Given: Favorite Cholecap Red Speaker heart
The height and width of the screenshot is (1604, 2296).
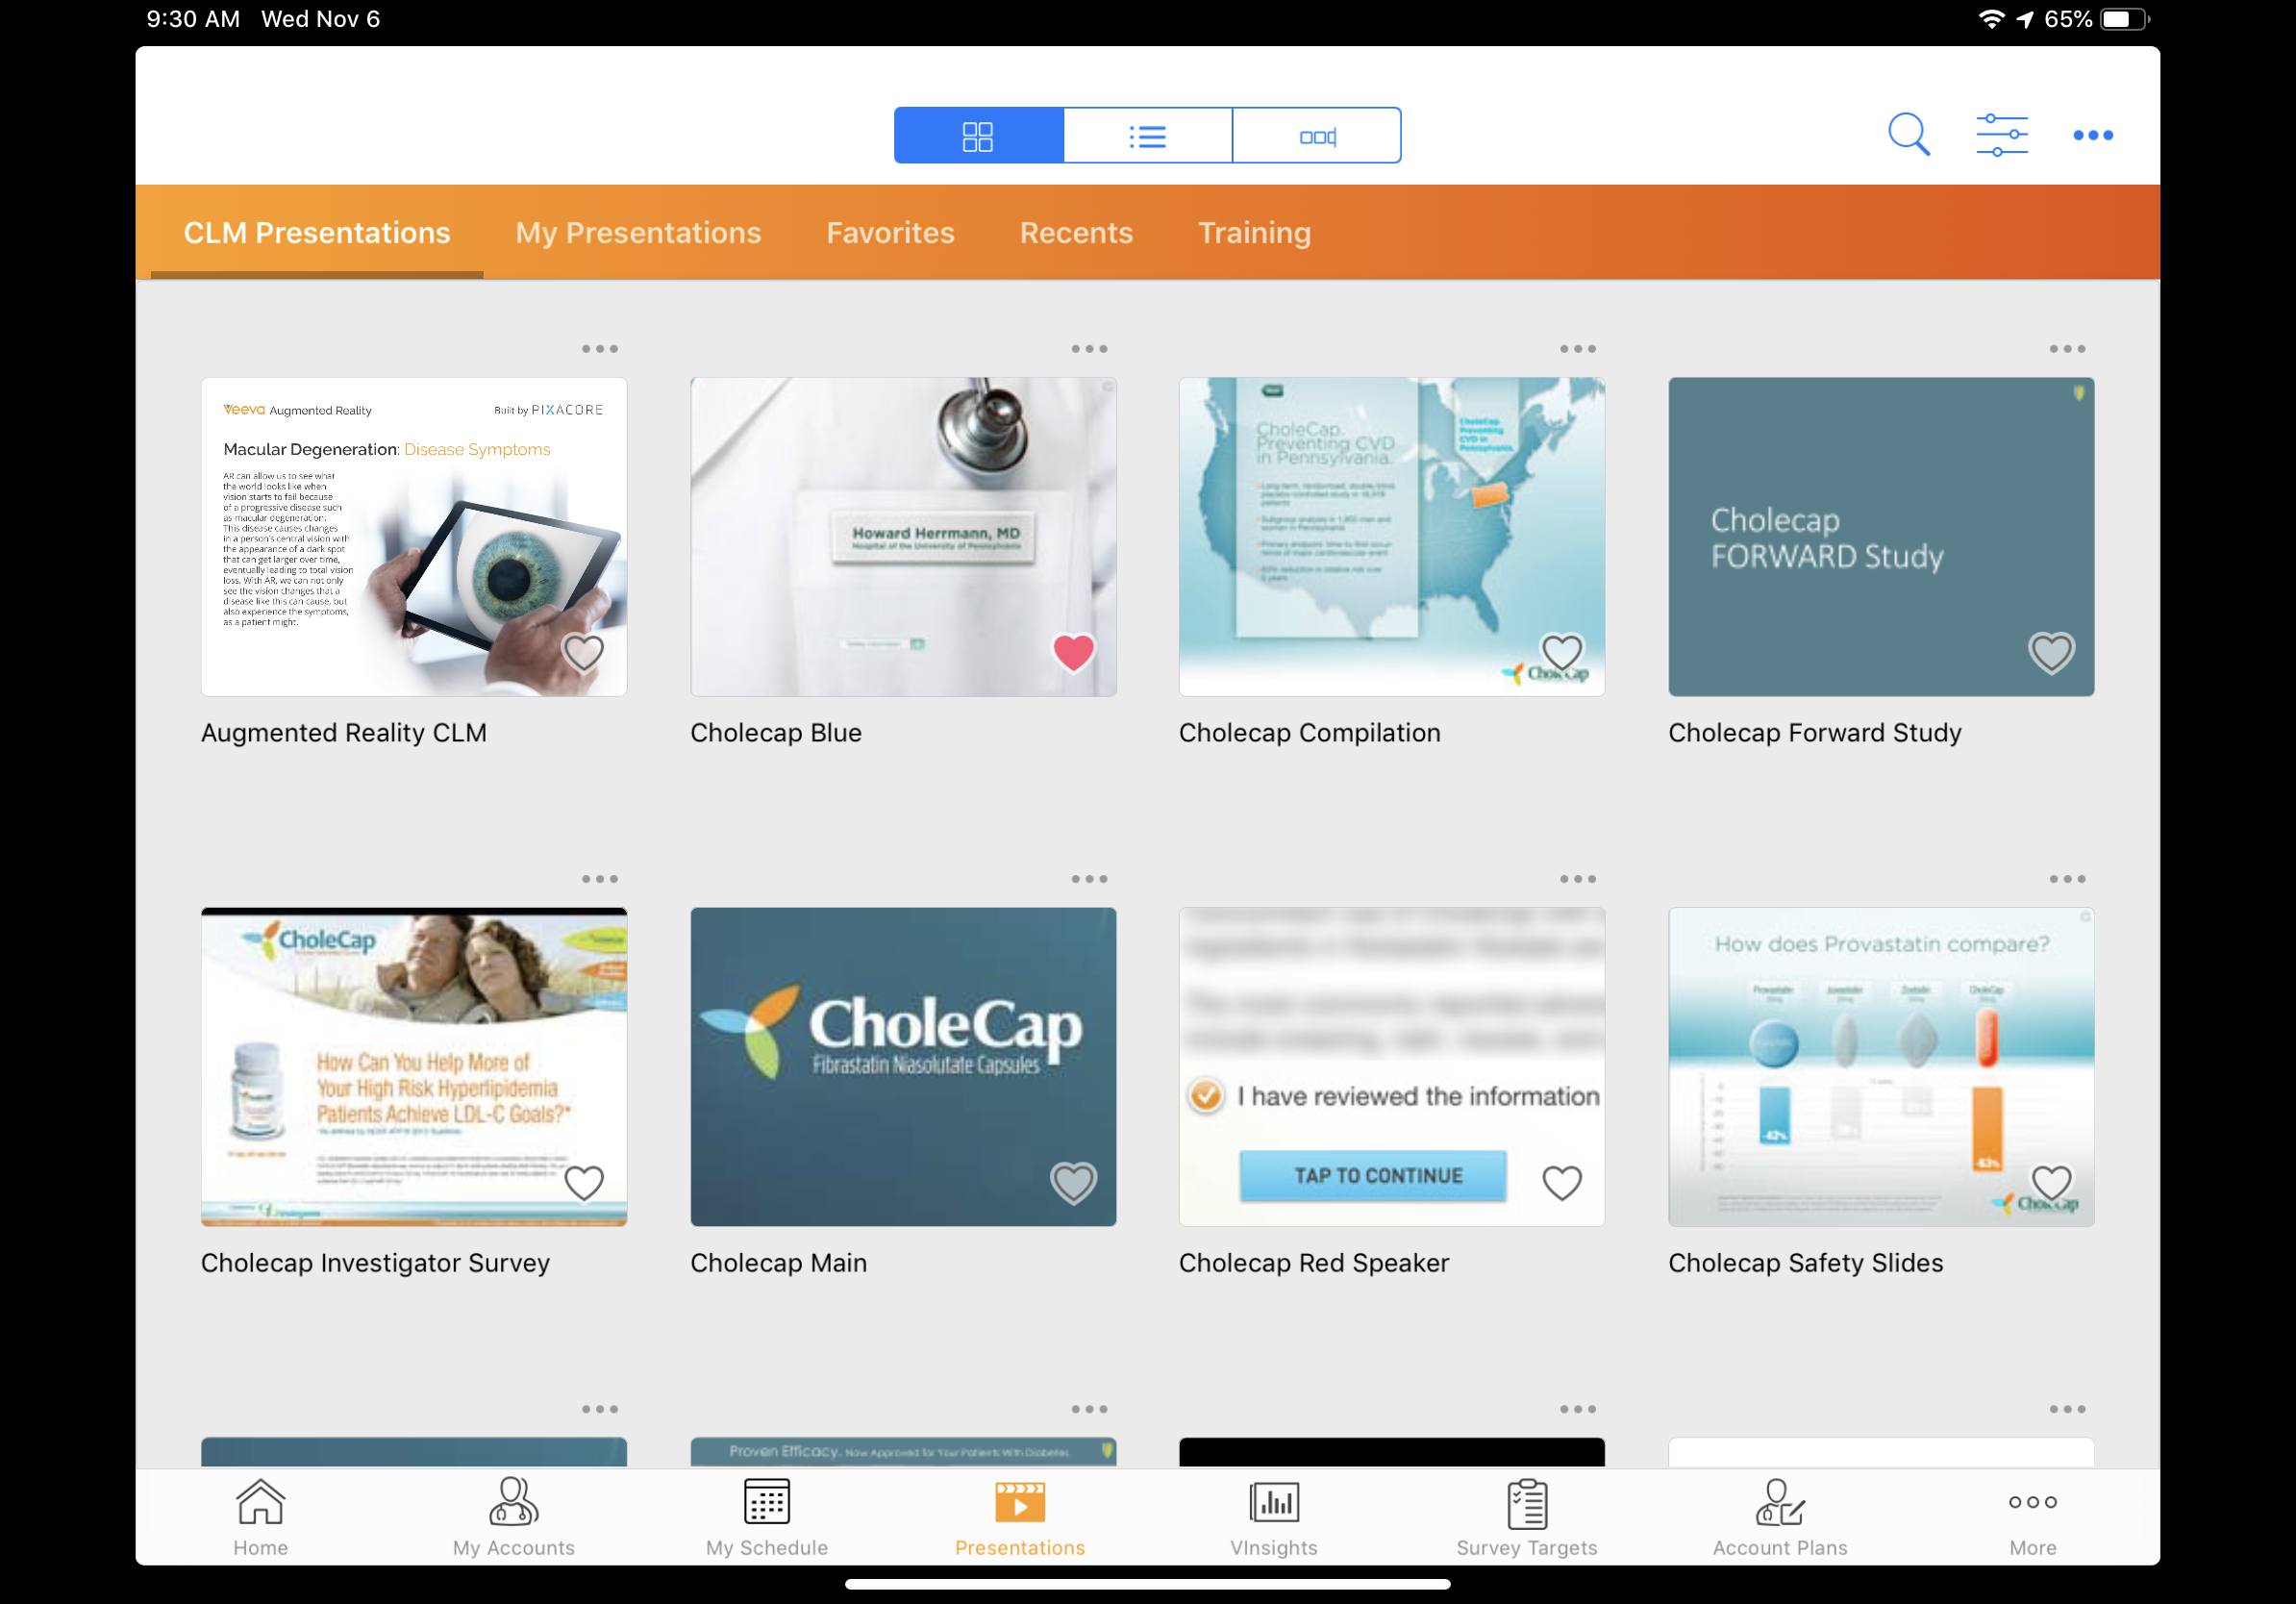Looking at the screenshot, I should coord(1561,1183).
